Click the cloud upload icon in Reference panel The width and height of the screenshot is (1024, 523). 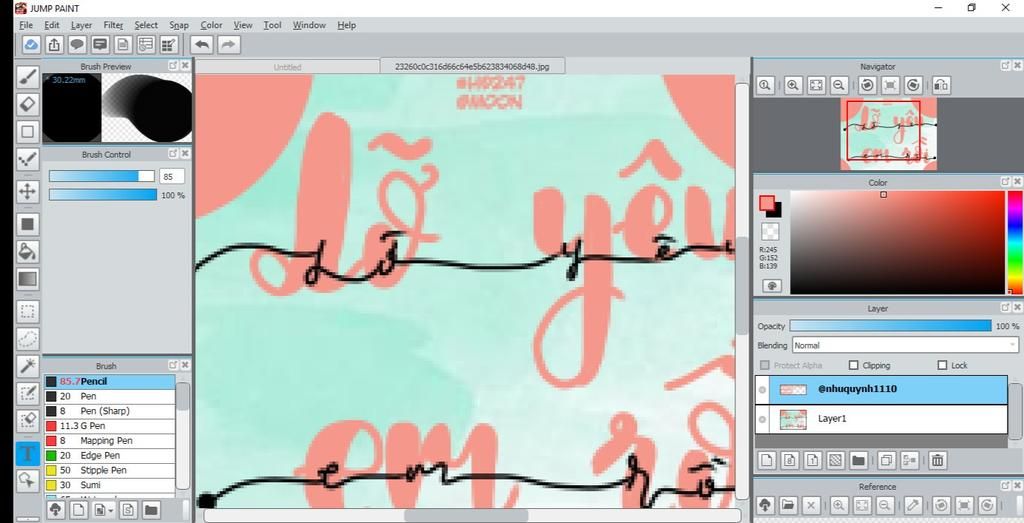765,505
